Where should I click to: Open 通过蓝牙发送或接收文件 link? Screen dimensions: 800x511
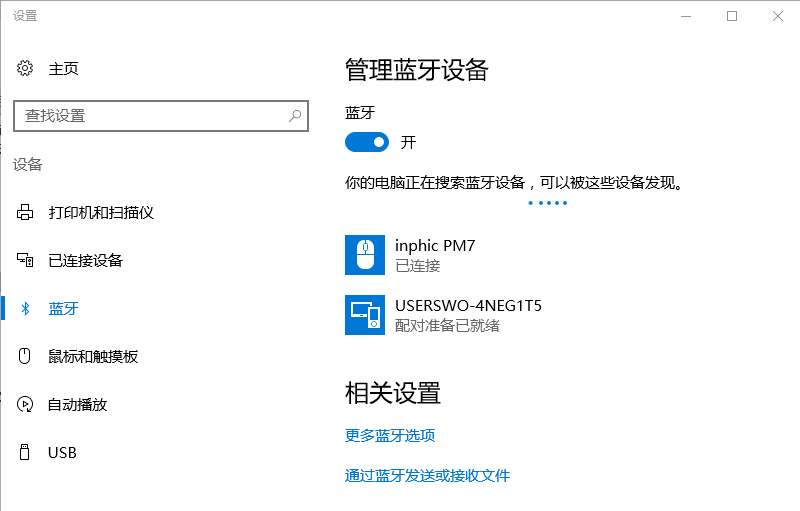[x=428, y=476]
